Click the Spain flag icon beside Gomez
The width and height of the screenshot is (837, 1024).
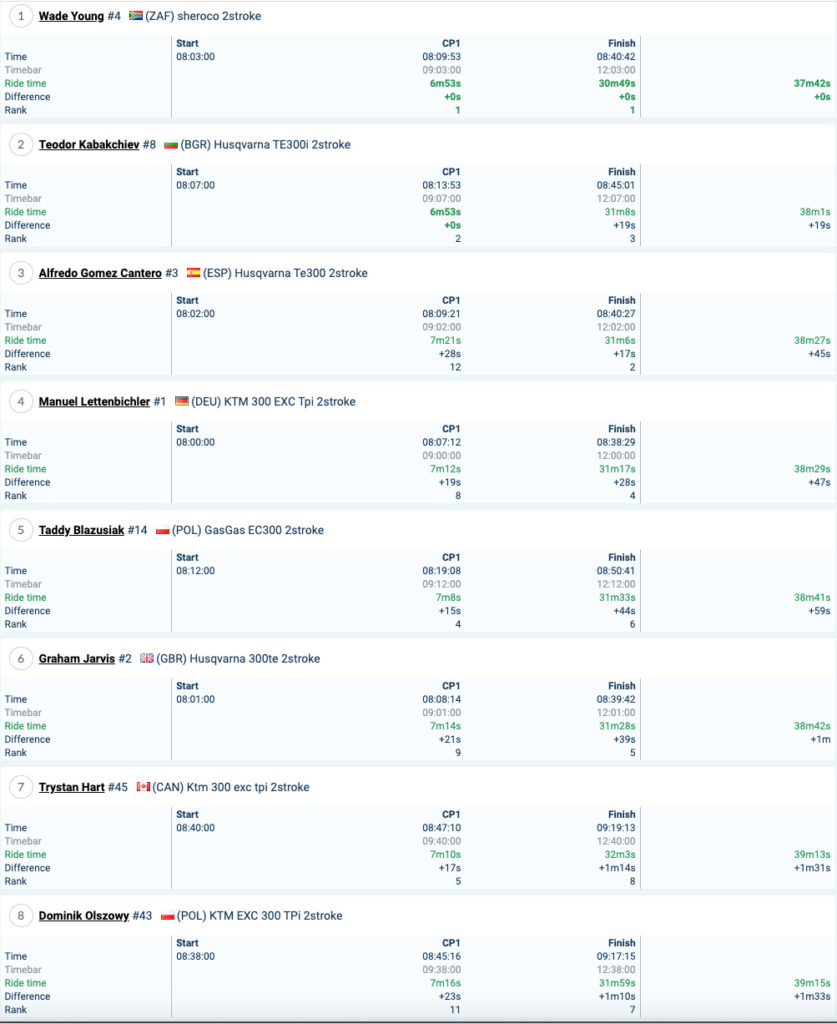(193, 273)
